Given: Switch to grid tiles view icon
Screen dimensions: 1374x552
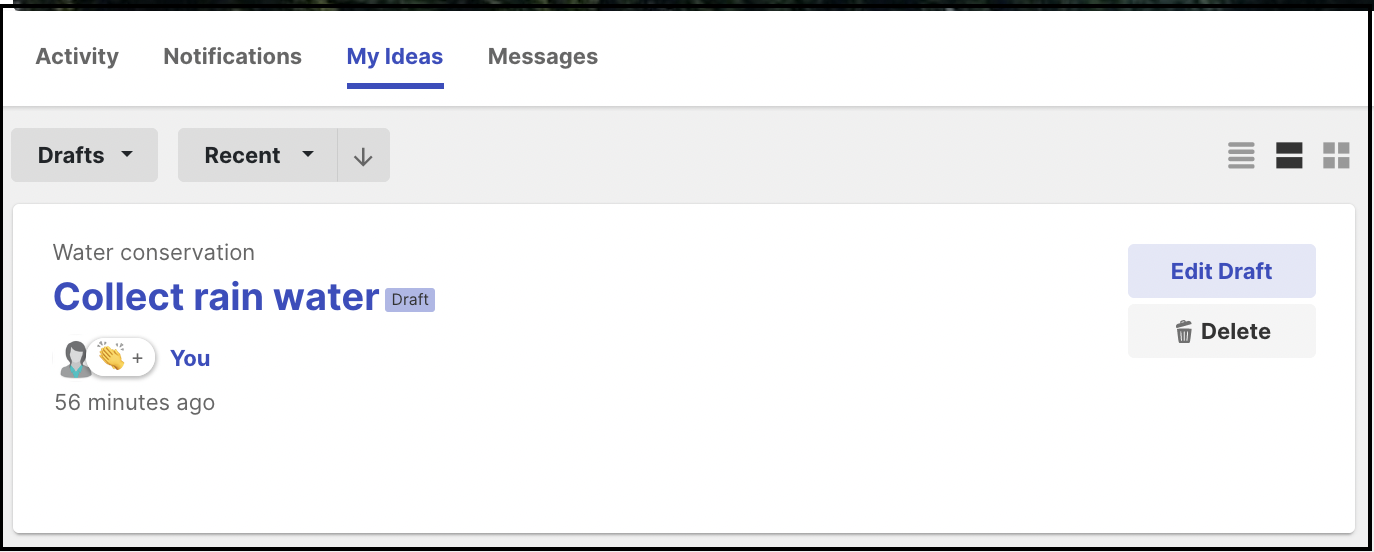Looking at the screenshot, I should [1336, 155].
